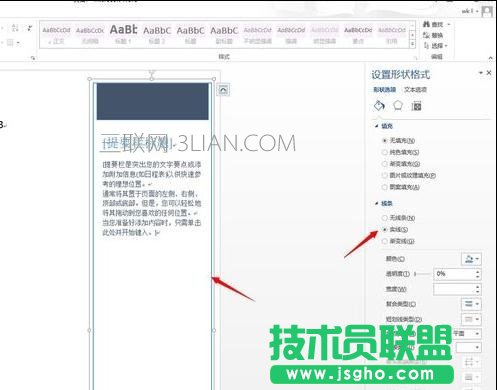
Task: Expand the styles gallery More button
Action: pyautogui.click(x=413, y=44)
